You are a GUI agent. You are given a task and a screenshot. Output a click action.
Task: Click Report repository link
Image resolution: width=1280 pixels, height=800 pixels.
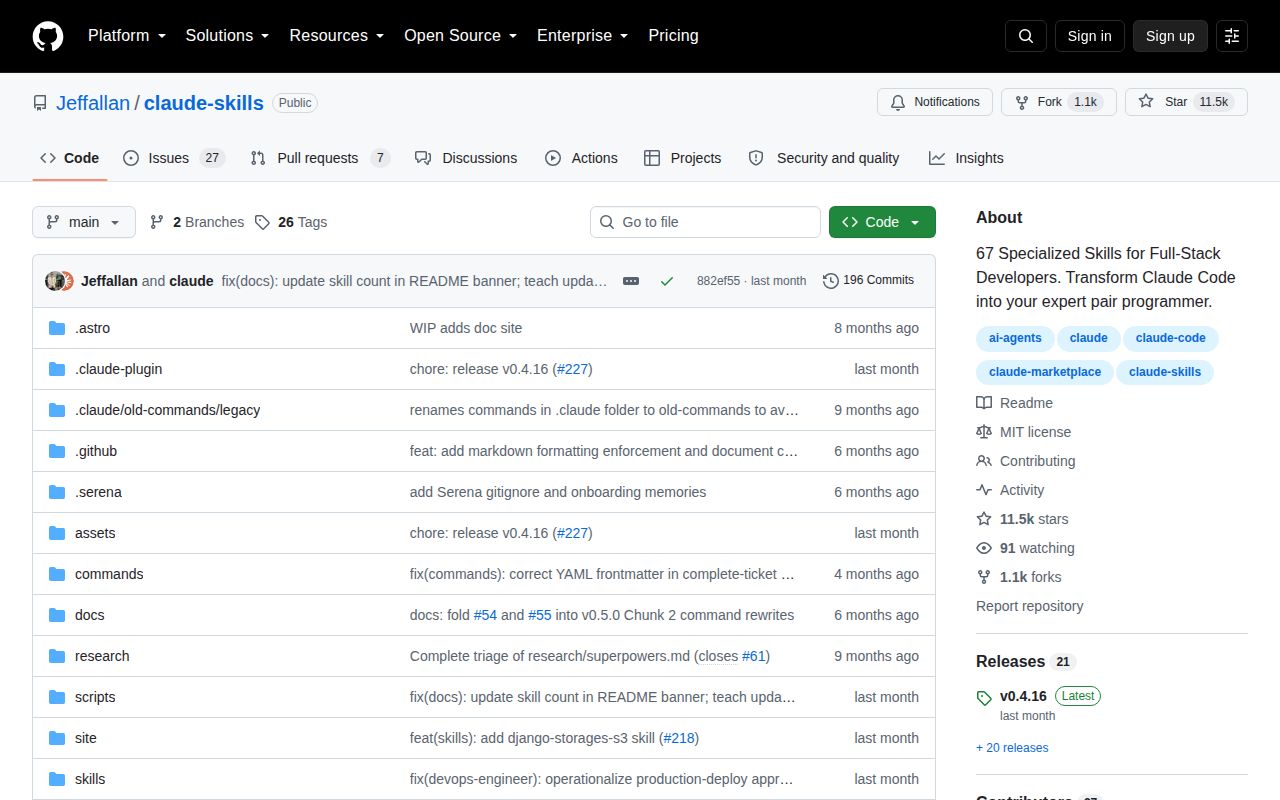tap(1029, 606)
